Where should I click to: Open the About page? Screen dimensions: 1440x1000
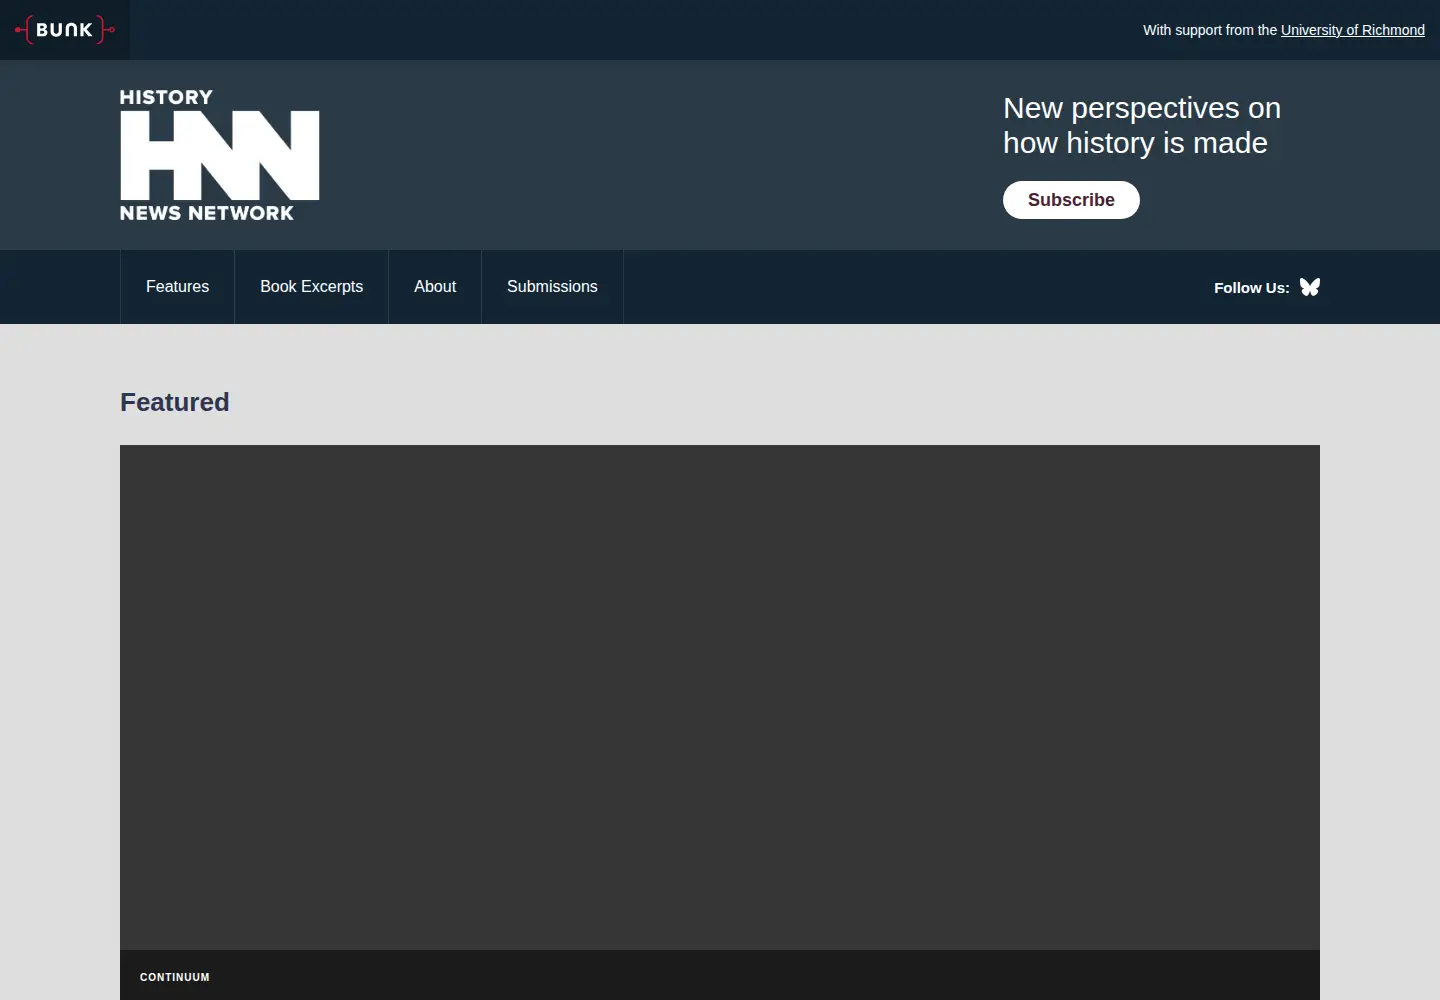point(435,287)
